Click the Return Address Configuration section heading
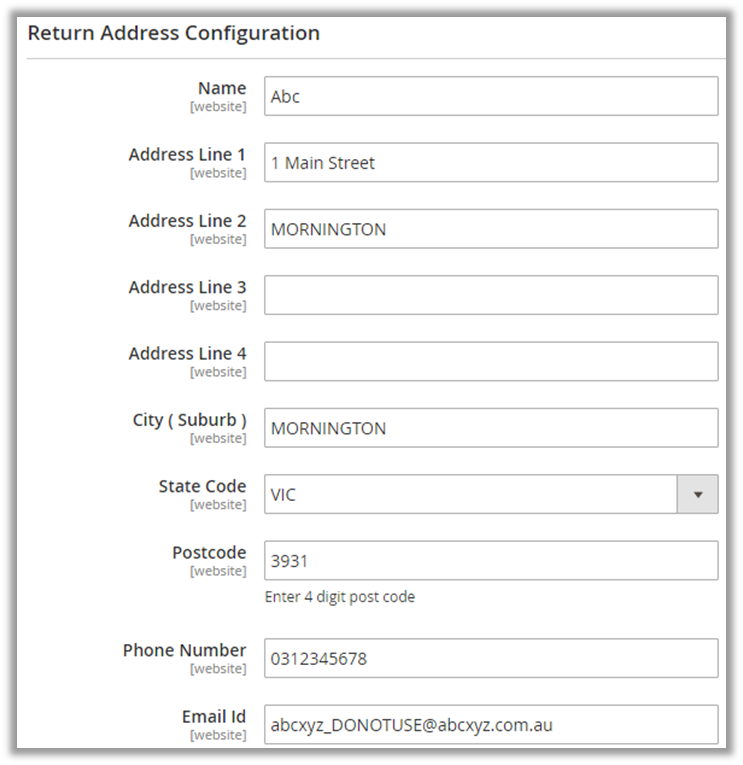Image resolution: width=743 pixels, height=765 pixels. pyautogui.click(x=173, y=33)
